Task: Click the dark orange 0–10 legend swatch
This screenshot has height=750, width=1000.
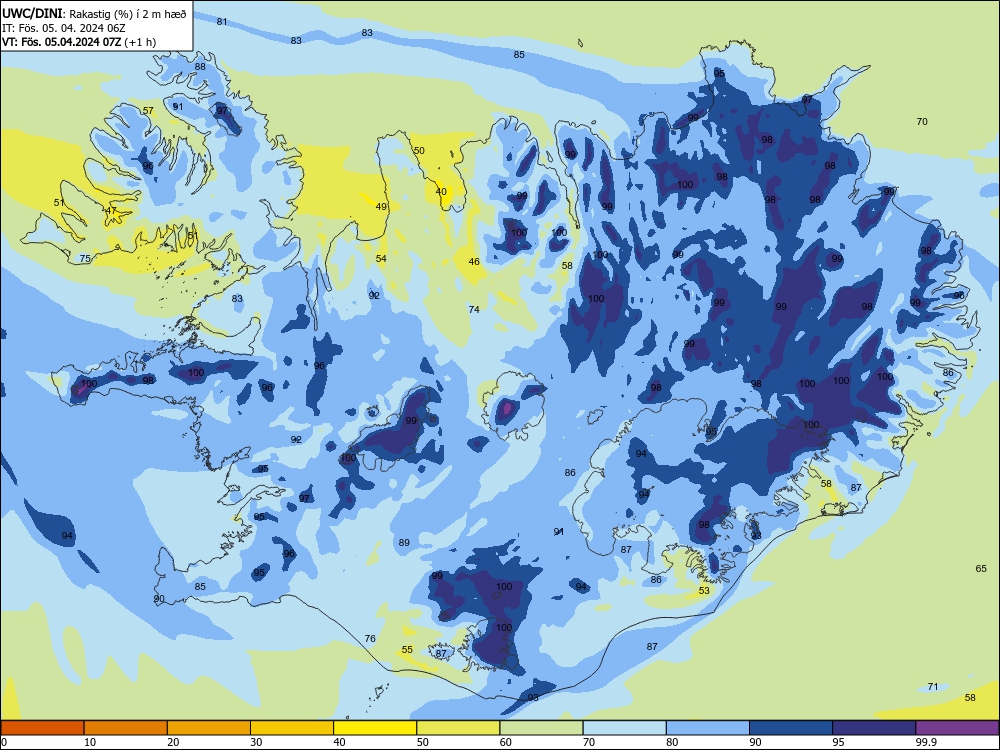Action: (42, 728)
